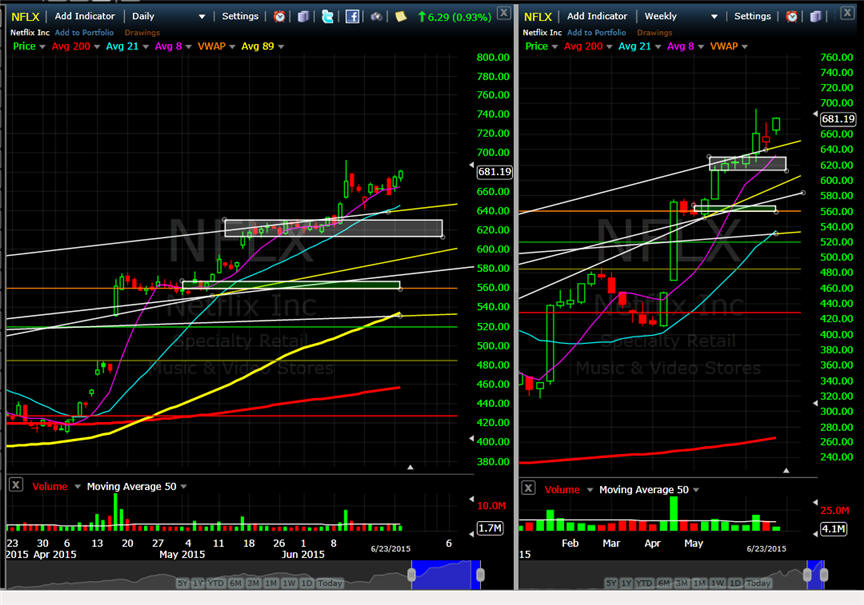Open Volume dropdown on Weekly chart
The image size is (864, 605).
click(x=590, y=490)
